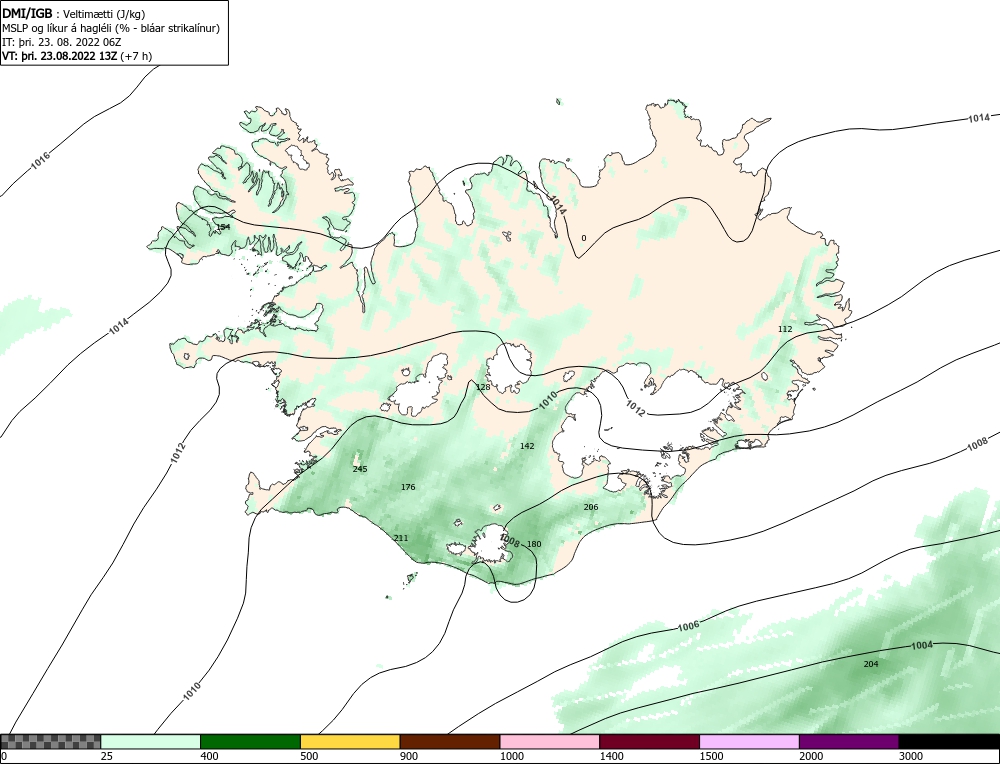
Task: Click the 1006 isobar label
Action: click(688, 626)
